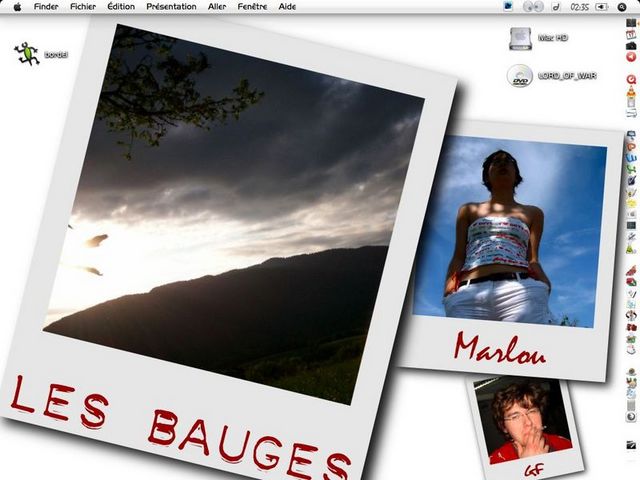Open the Mac HD drive icon
The image size is (640, 480).
coord(520,38)
